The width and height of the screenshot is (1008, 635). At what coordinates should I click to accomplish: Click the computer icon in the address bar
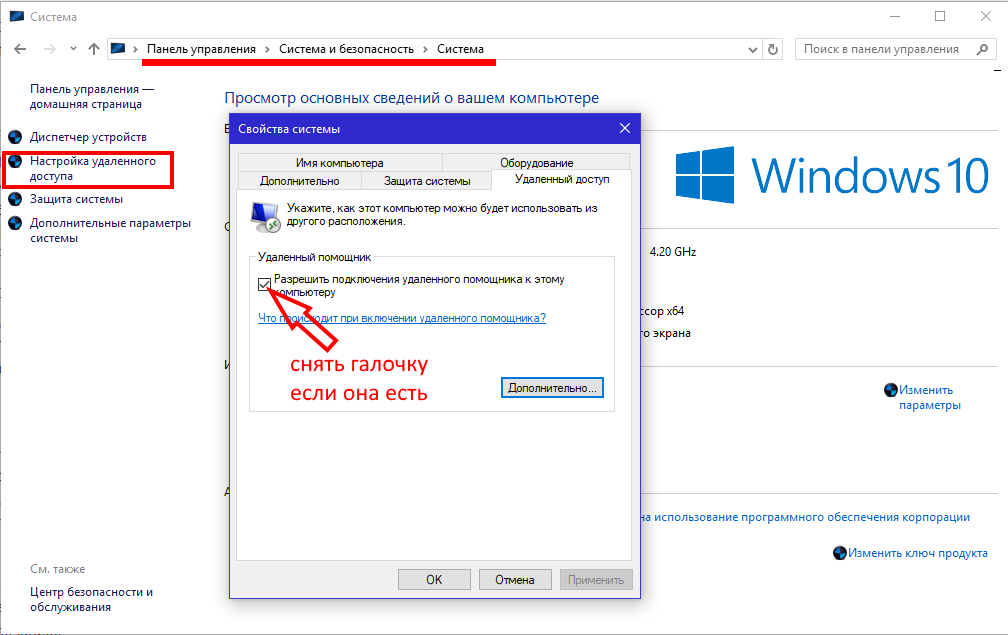(118, 49)
